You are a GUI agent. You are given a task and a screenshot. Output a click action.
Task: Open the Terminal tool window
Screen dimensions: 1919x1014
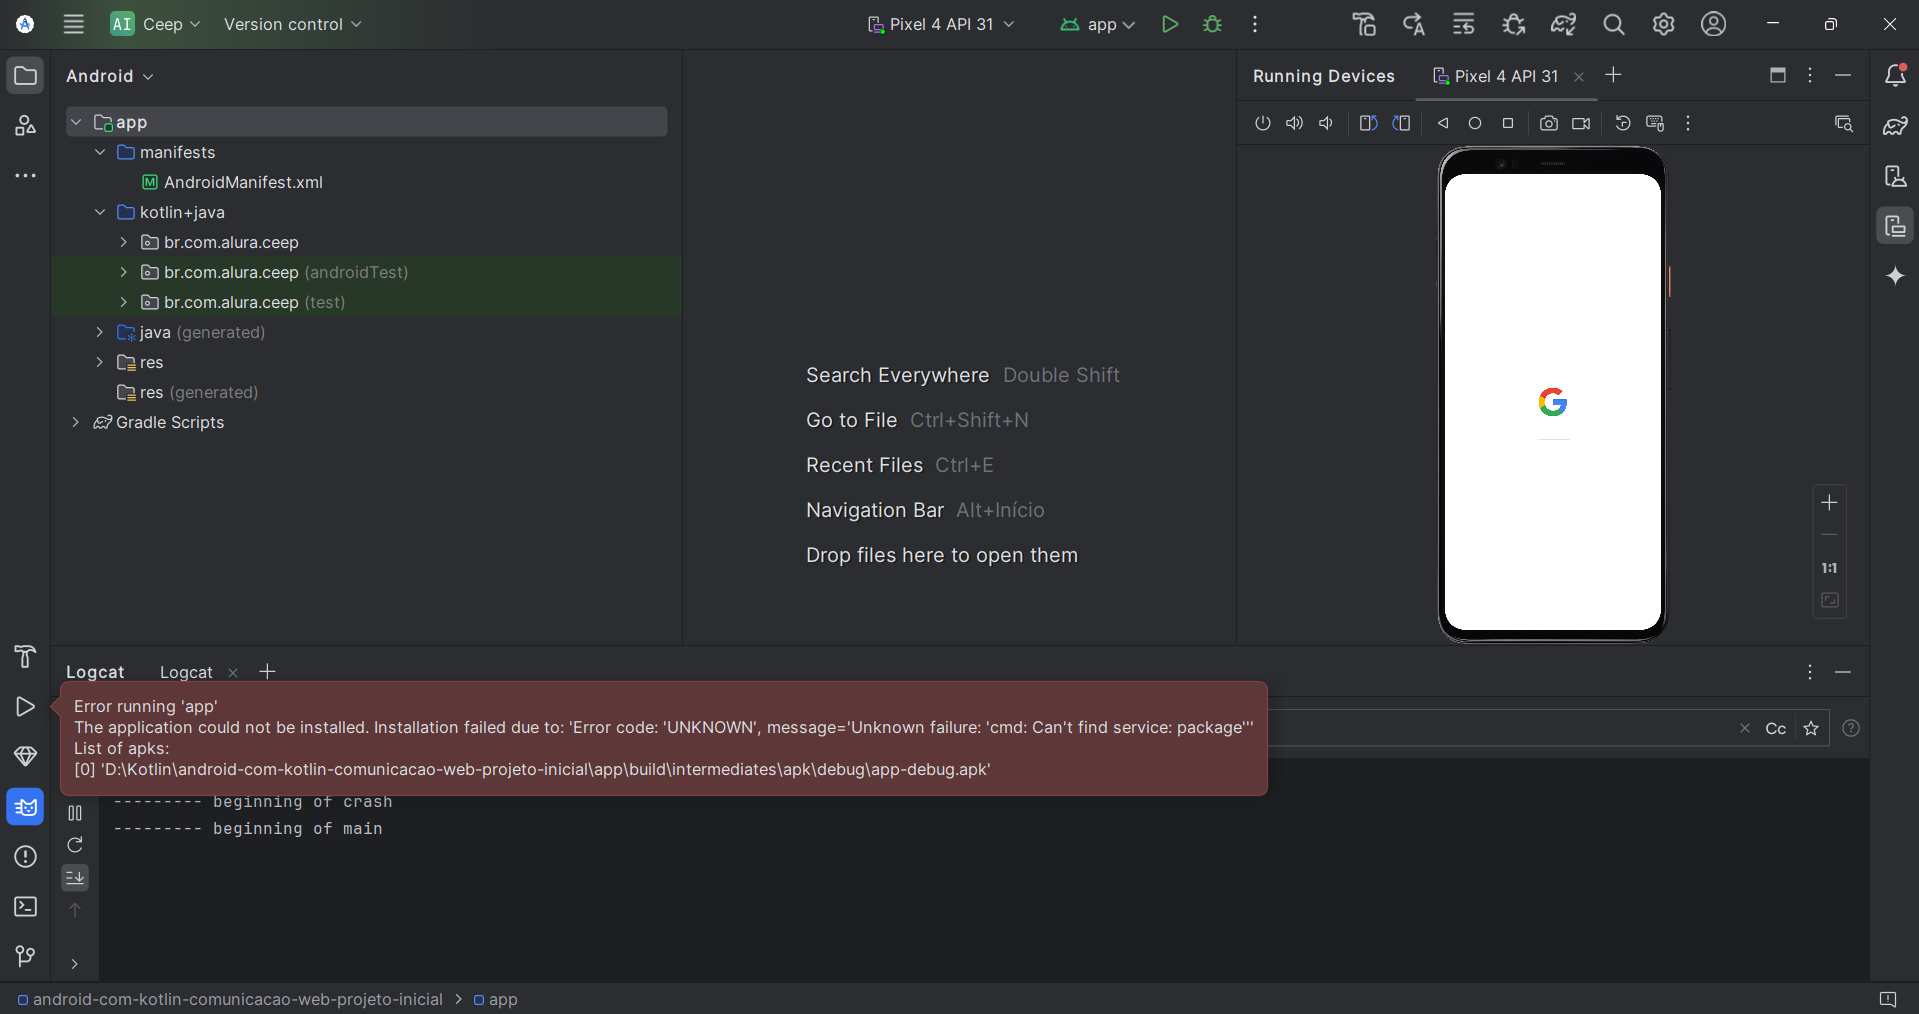(25, 906)
